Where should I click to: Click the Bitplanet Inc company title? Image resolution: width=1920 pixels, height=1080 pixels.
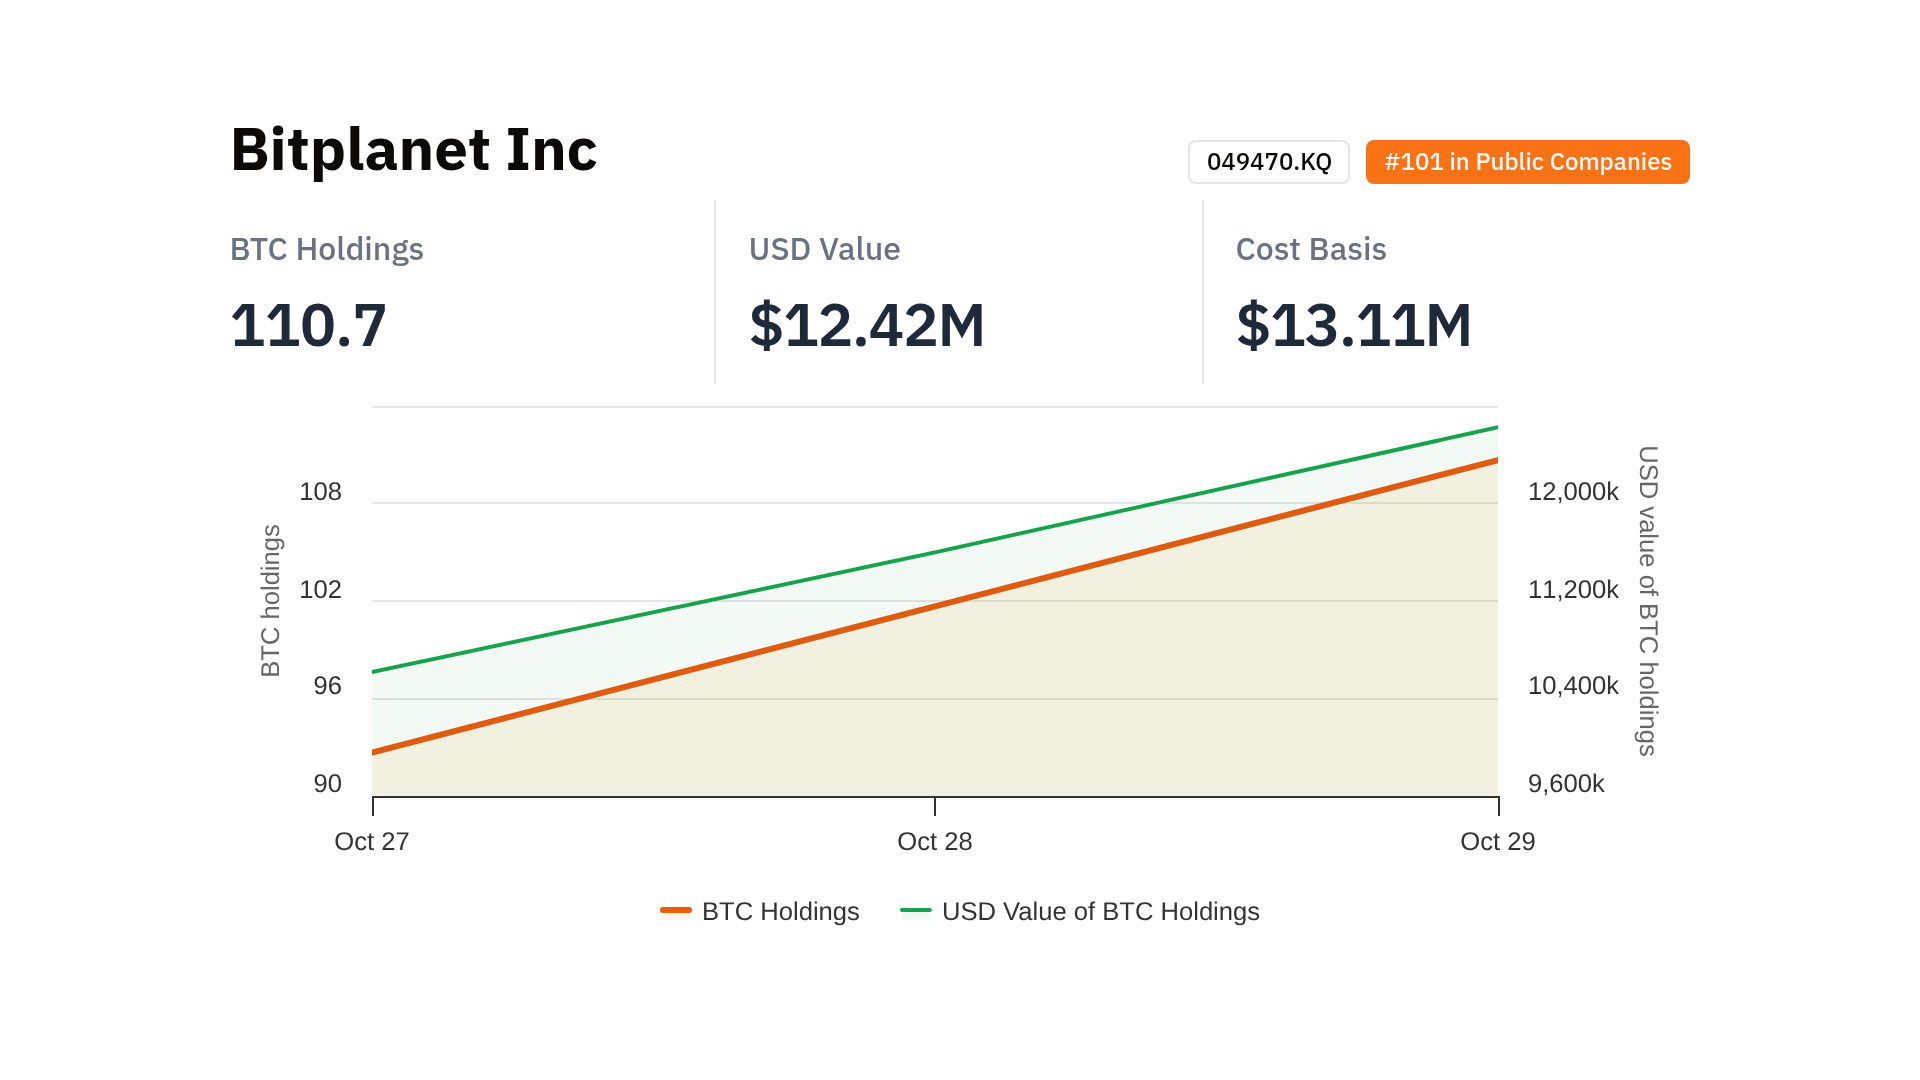(x=413, y=150)
